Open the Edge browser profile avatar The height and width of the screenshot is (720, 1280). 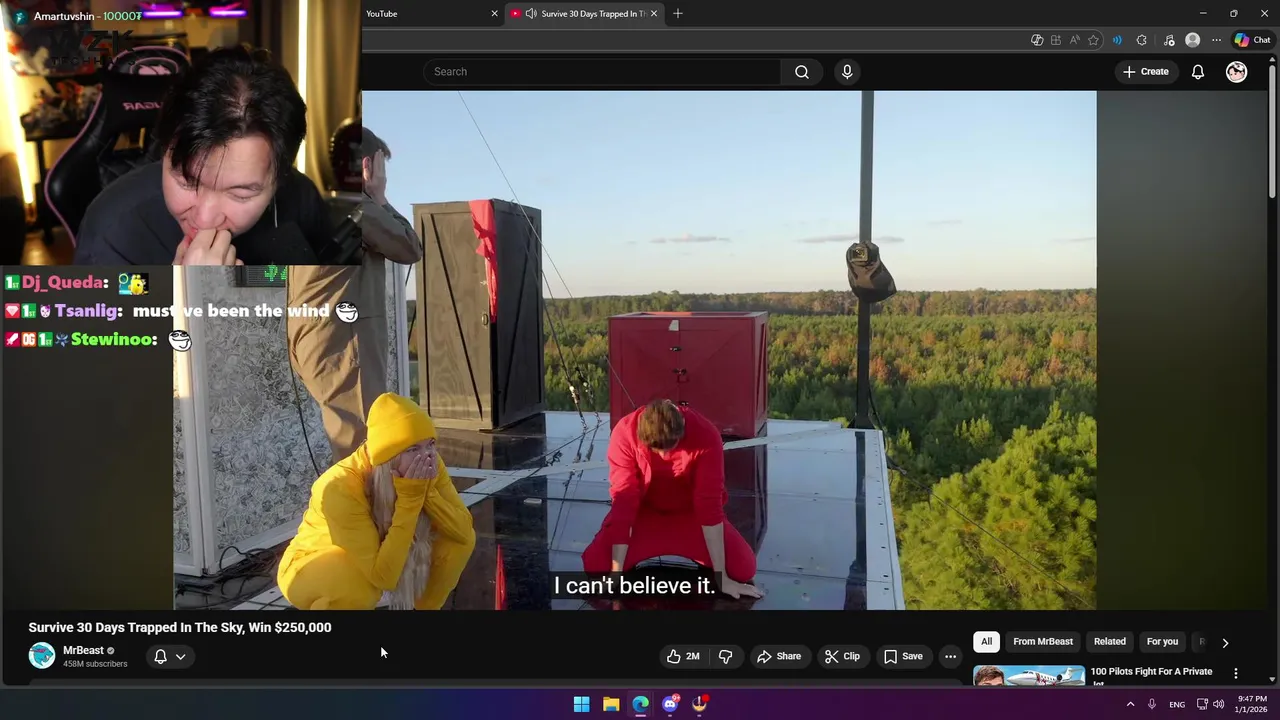1192,40
